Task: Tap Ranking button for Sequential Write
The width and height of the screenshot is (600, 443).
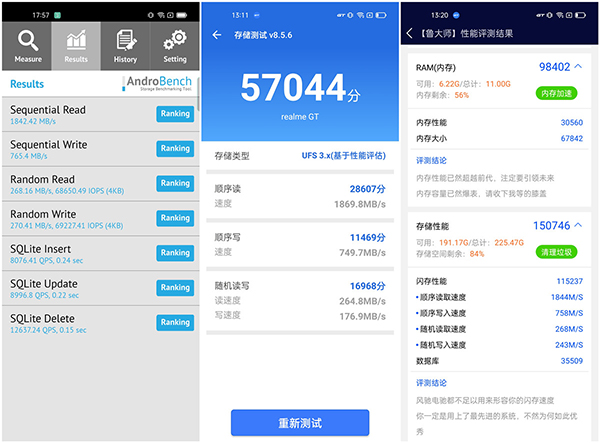Action: [175, 149]
